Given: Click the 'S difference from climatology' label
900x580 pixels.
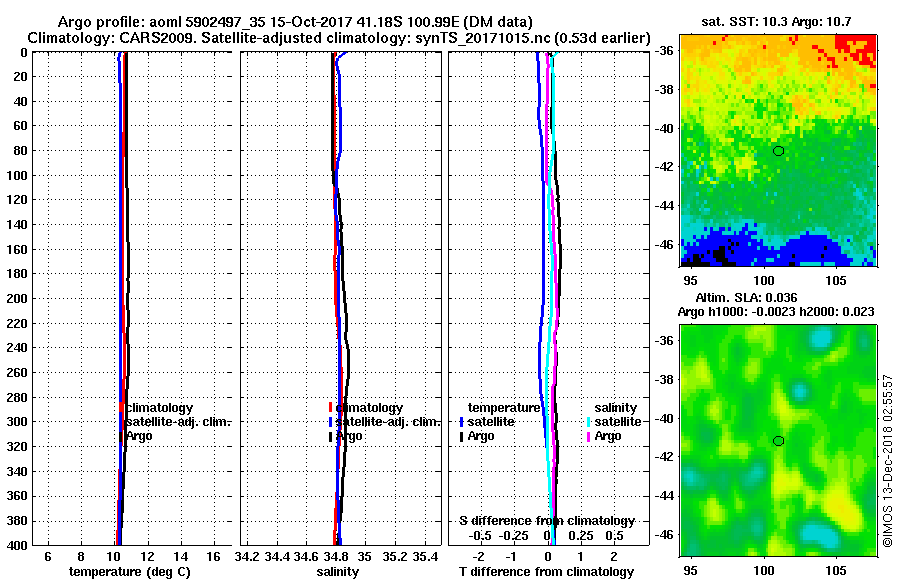Looking at the screenshot, I should pyautogui.click(x=547, y=521).
